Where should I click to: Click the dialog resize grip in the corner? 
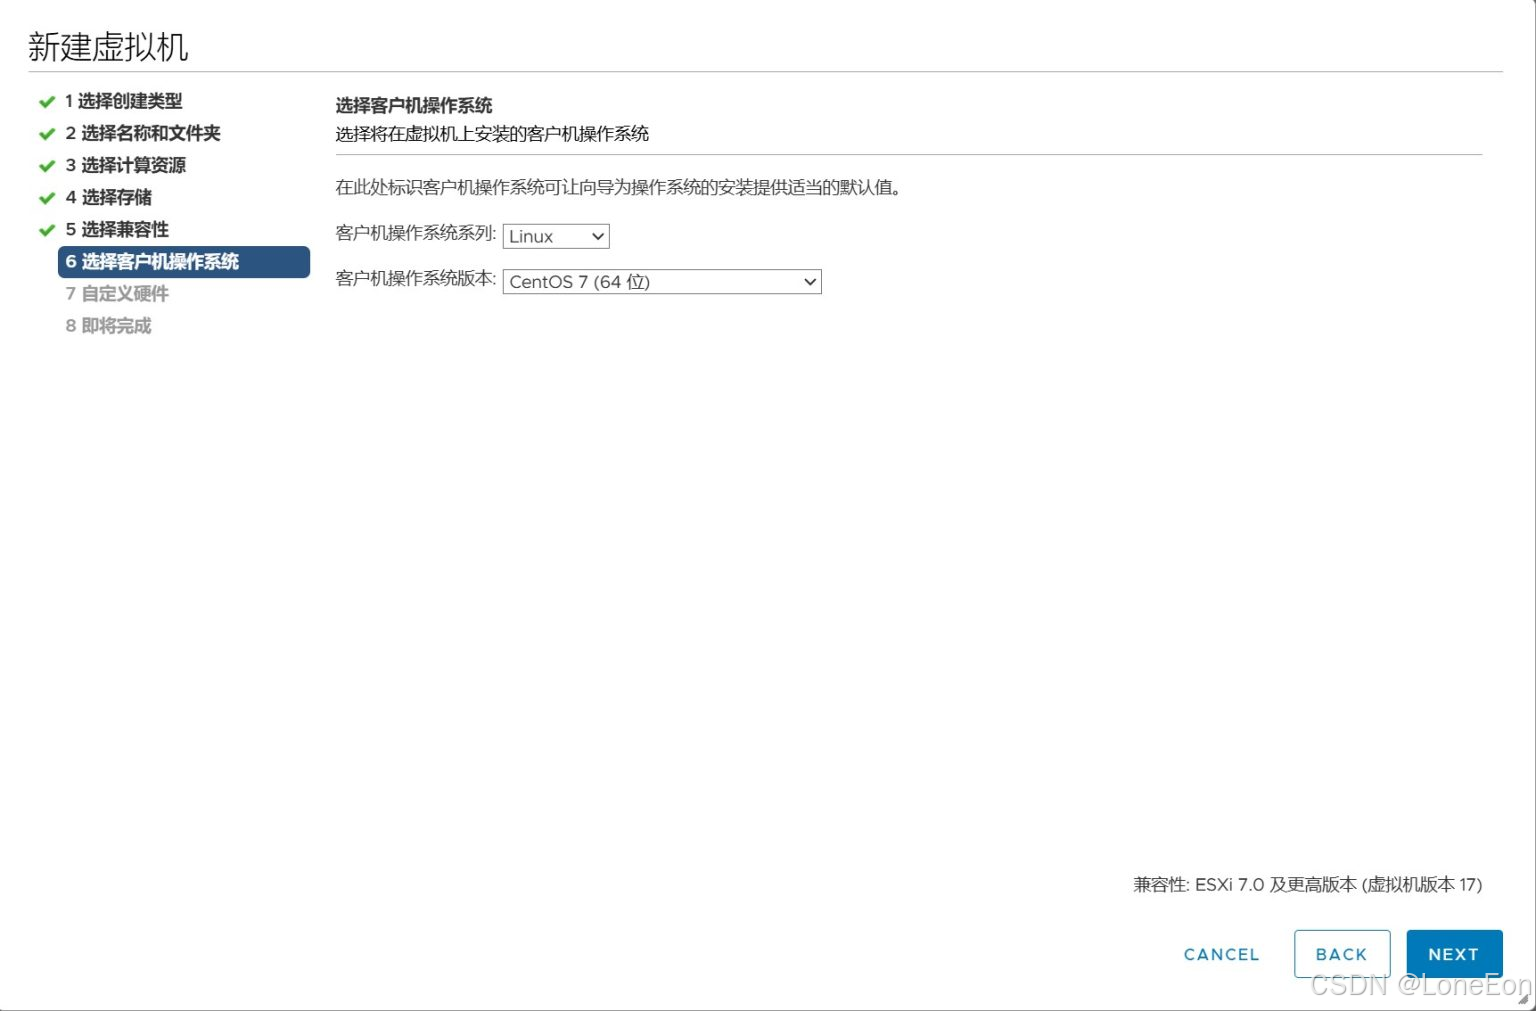[1524, 998]
